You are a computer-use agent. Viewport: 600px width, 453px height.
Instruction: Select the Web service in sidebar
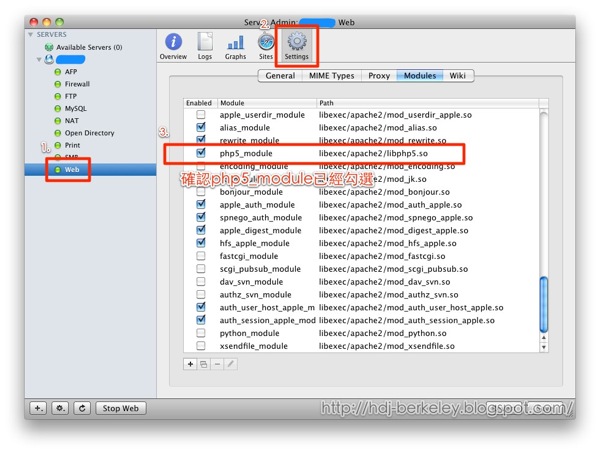[x=90, y=169]
